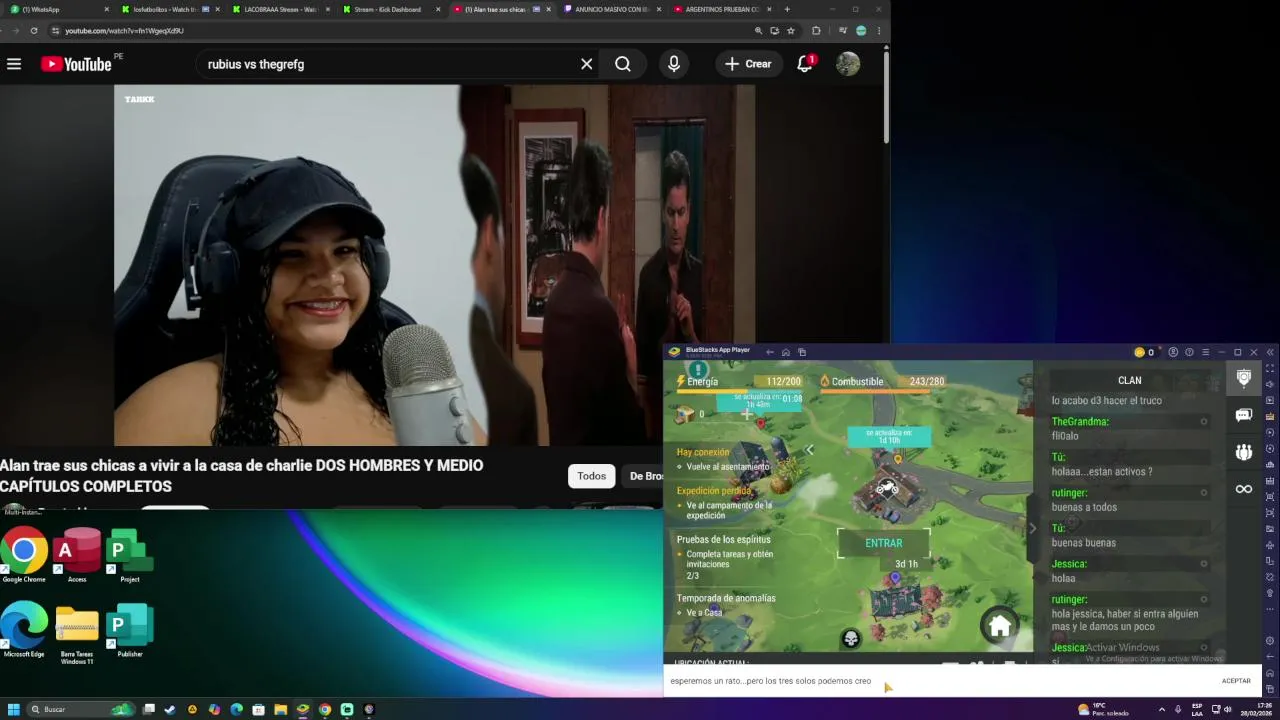Go to YouTube home via the logo

point(76,64)
